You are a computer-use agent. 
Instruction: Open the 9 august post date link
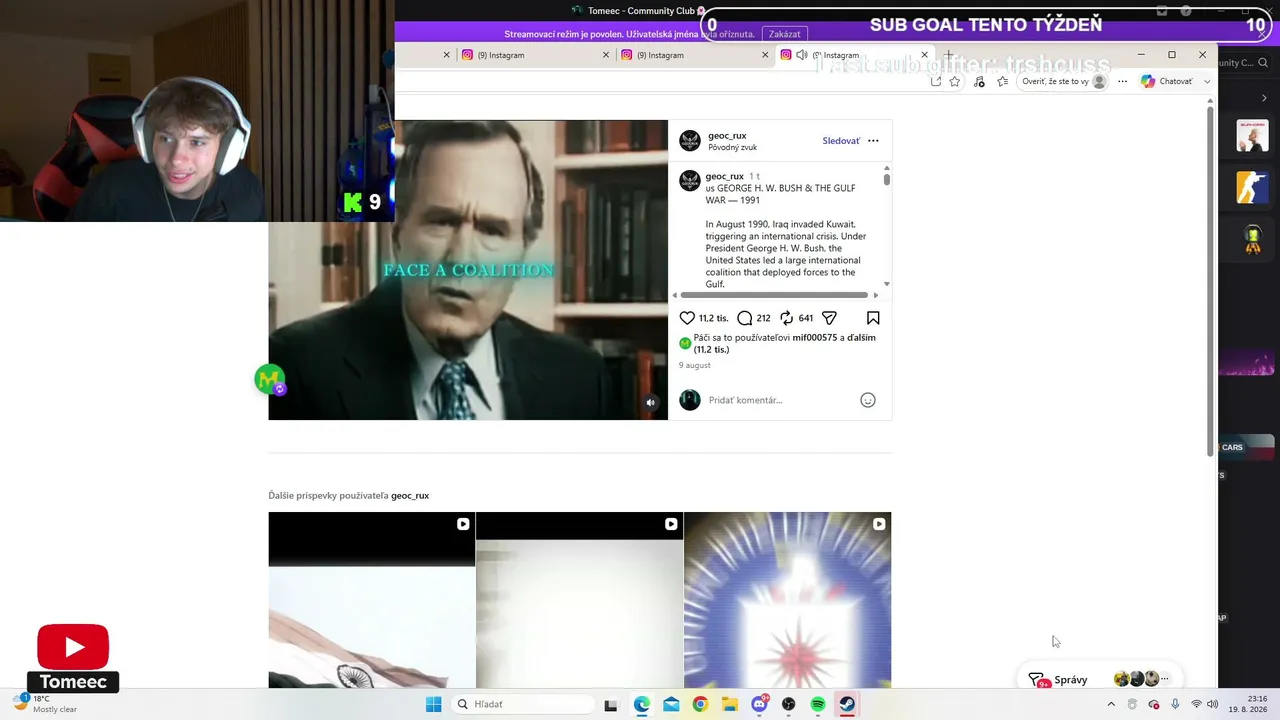(695, 365)
